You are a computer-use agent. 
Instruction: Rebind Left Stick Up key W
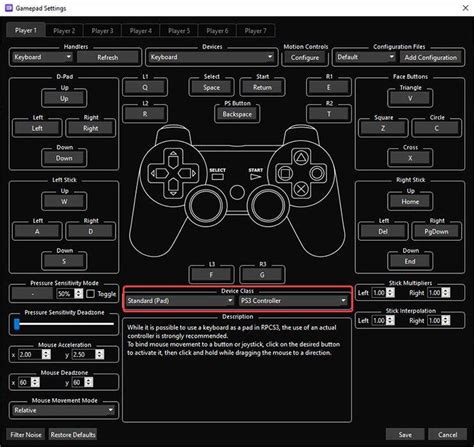[64, 202]
